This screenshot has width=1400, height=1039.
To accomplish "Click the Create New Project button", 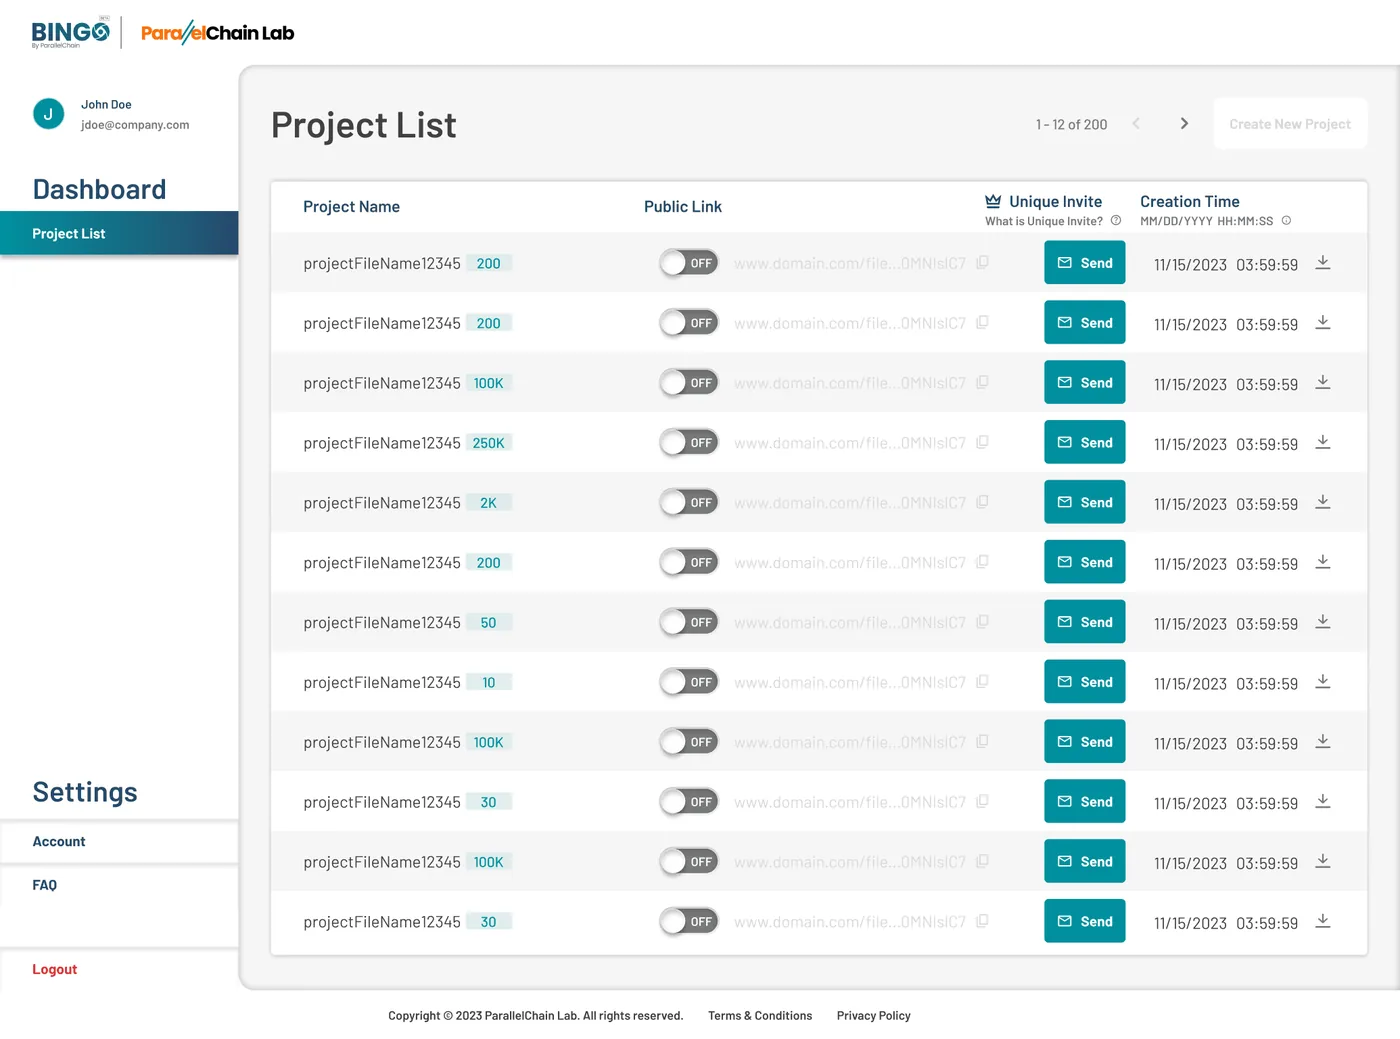I will point(1290,124).
